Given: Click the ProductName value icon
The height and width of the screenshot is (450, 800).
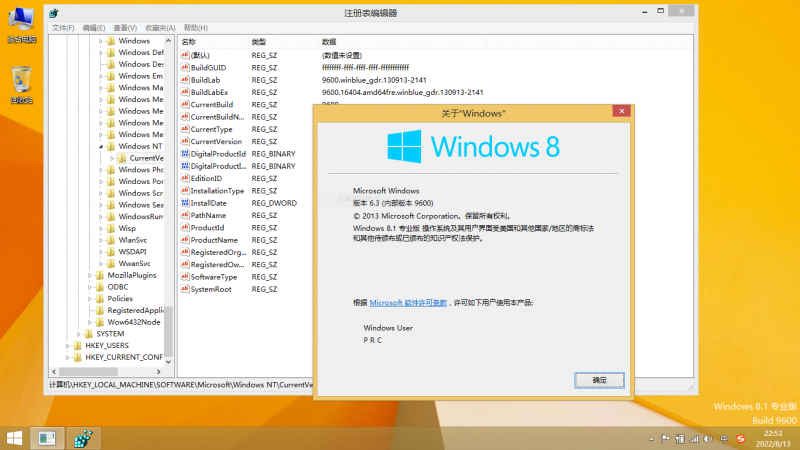Looking at the screenshot, I should click(185, 240).
